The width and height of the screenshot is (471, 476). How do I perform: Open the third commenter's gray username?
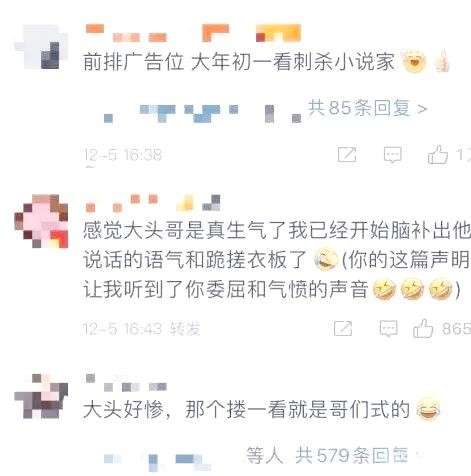[x=126, y=383]
